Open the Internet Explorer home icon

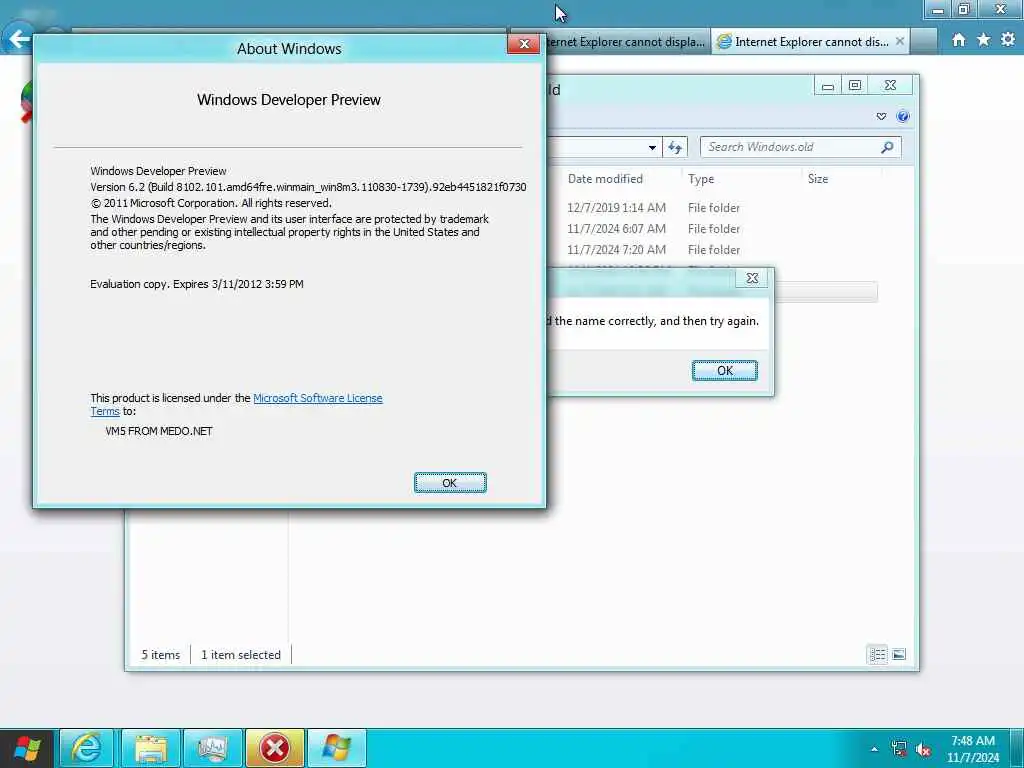tap(958, 40)
